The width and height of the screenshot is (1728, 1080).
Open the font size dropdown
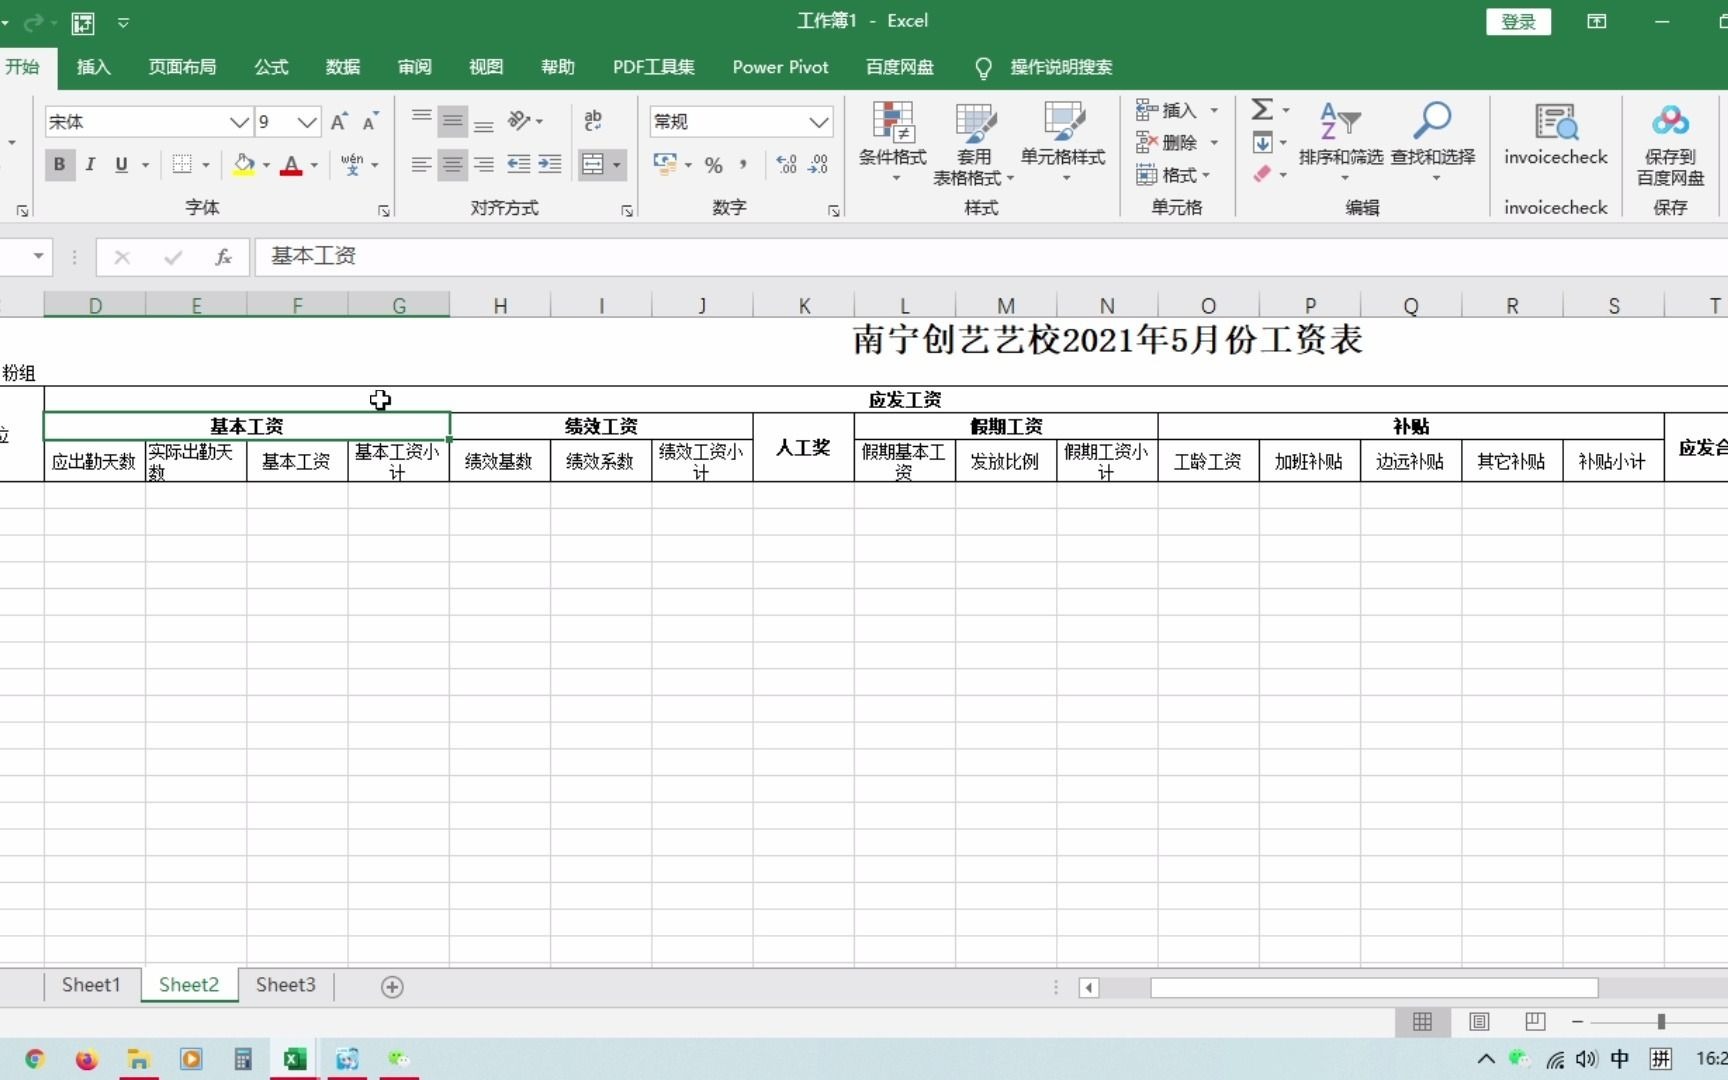(x=307, y=122)
